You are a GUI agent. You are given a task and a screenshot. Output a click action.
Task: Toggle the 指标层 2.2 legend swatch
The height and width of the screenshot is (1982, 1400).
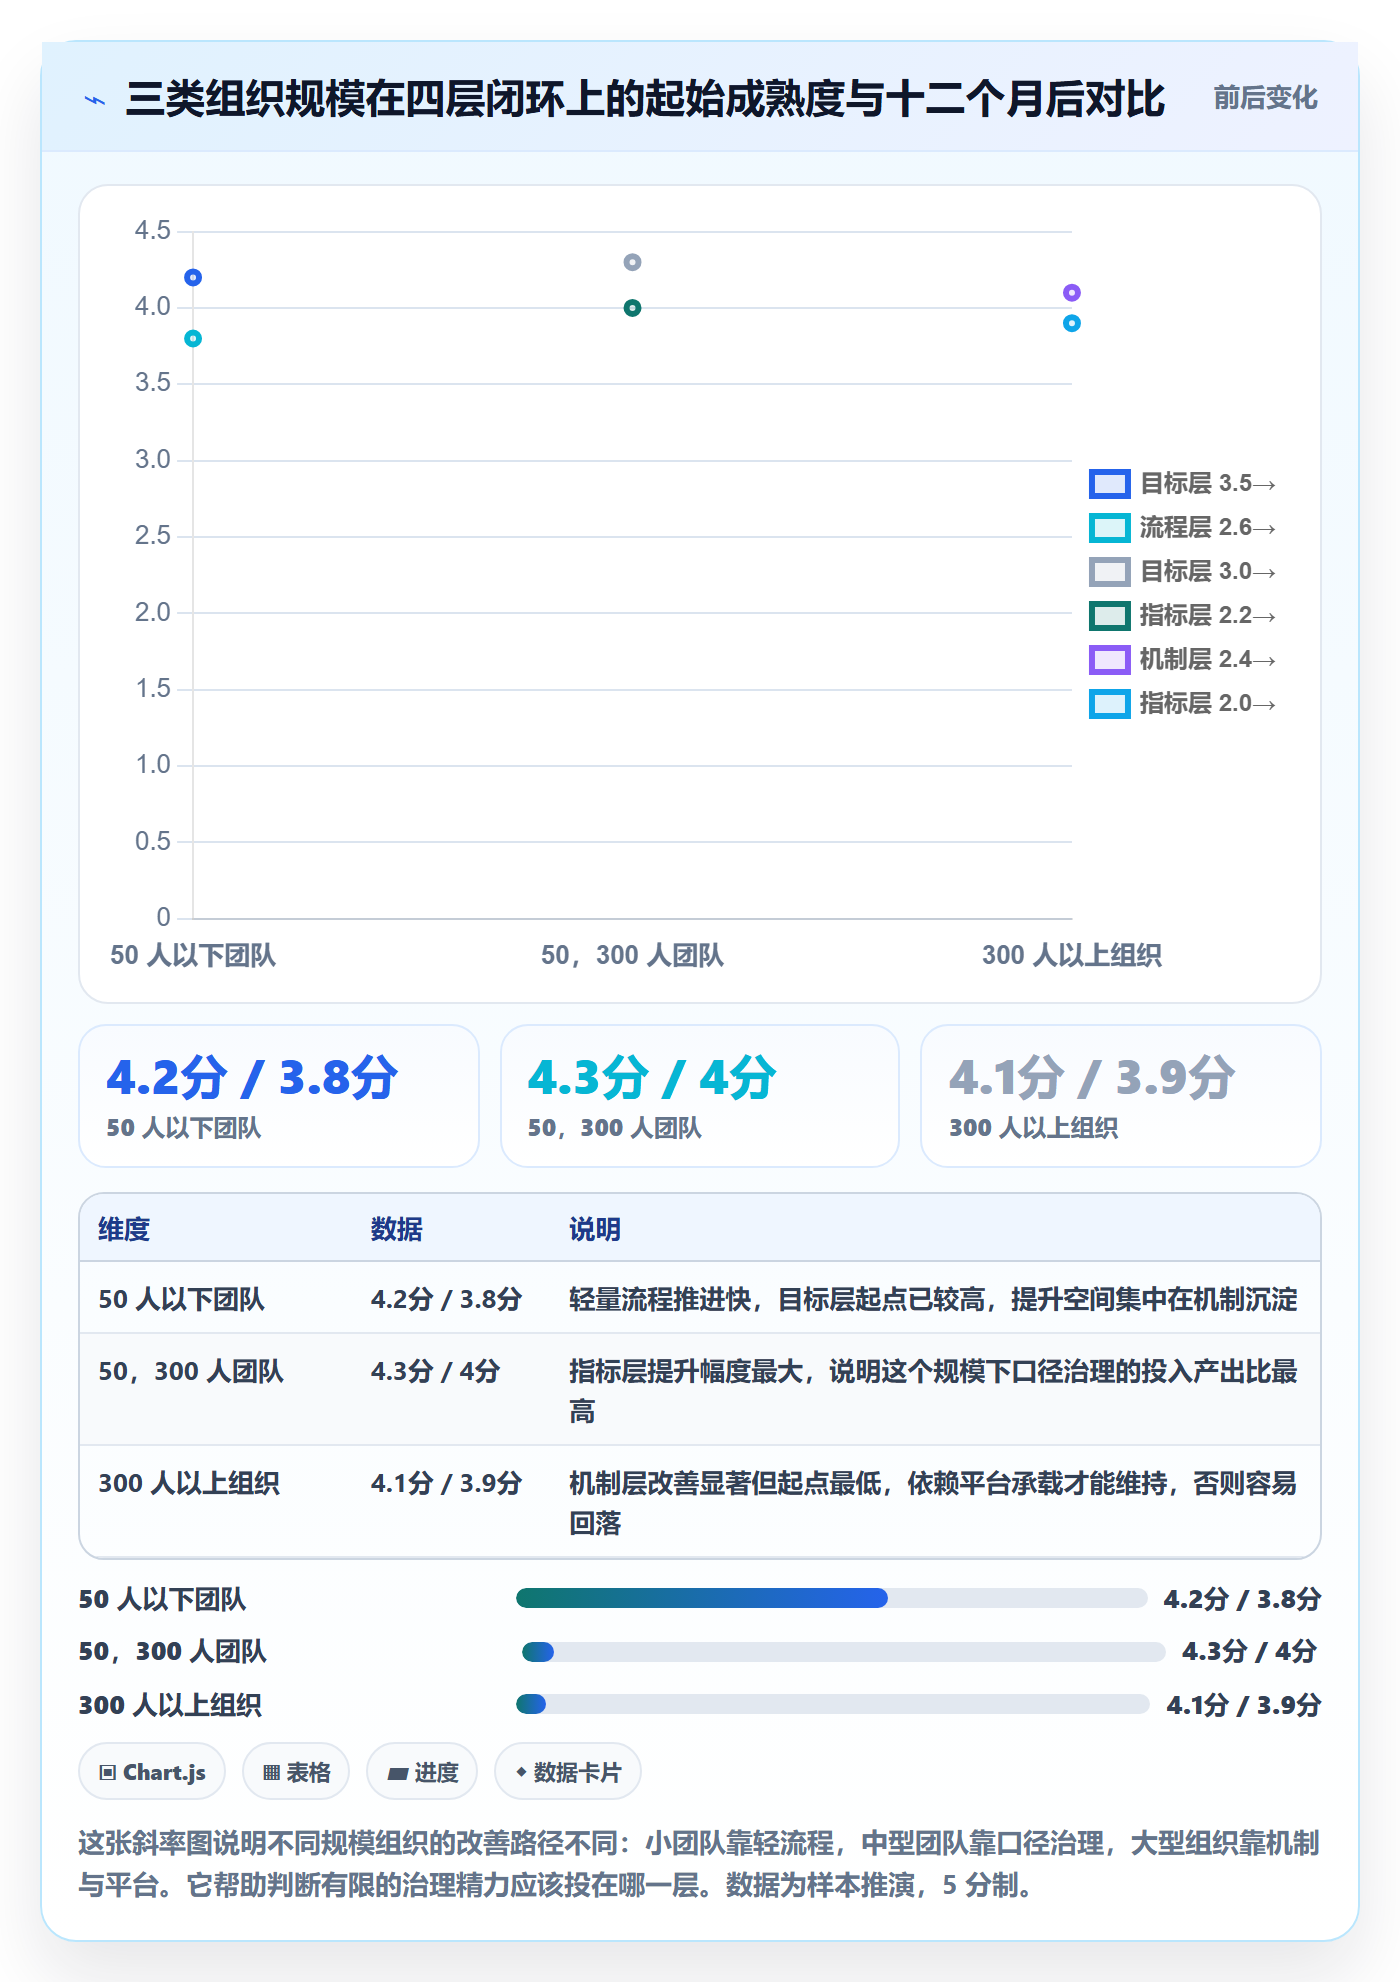(x=1109, y=616)
